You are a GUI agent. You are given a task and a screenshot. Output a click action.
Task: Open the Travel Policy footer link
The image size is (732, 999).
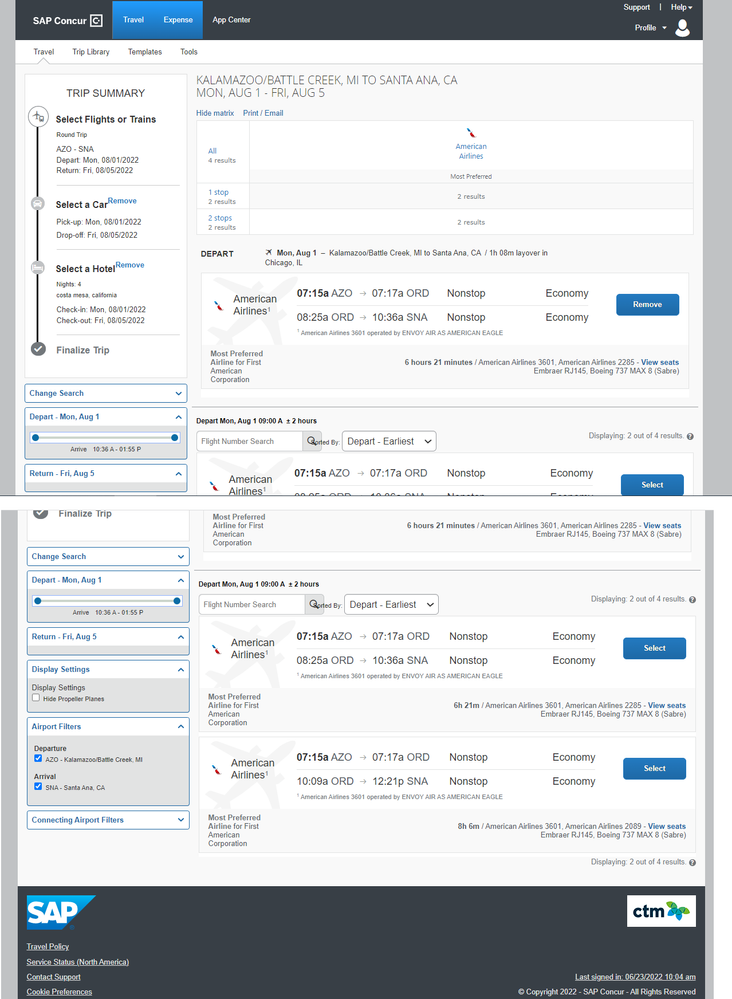coord(48,947)
